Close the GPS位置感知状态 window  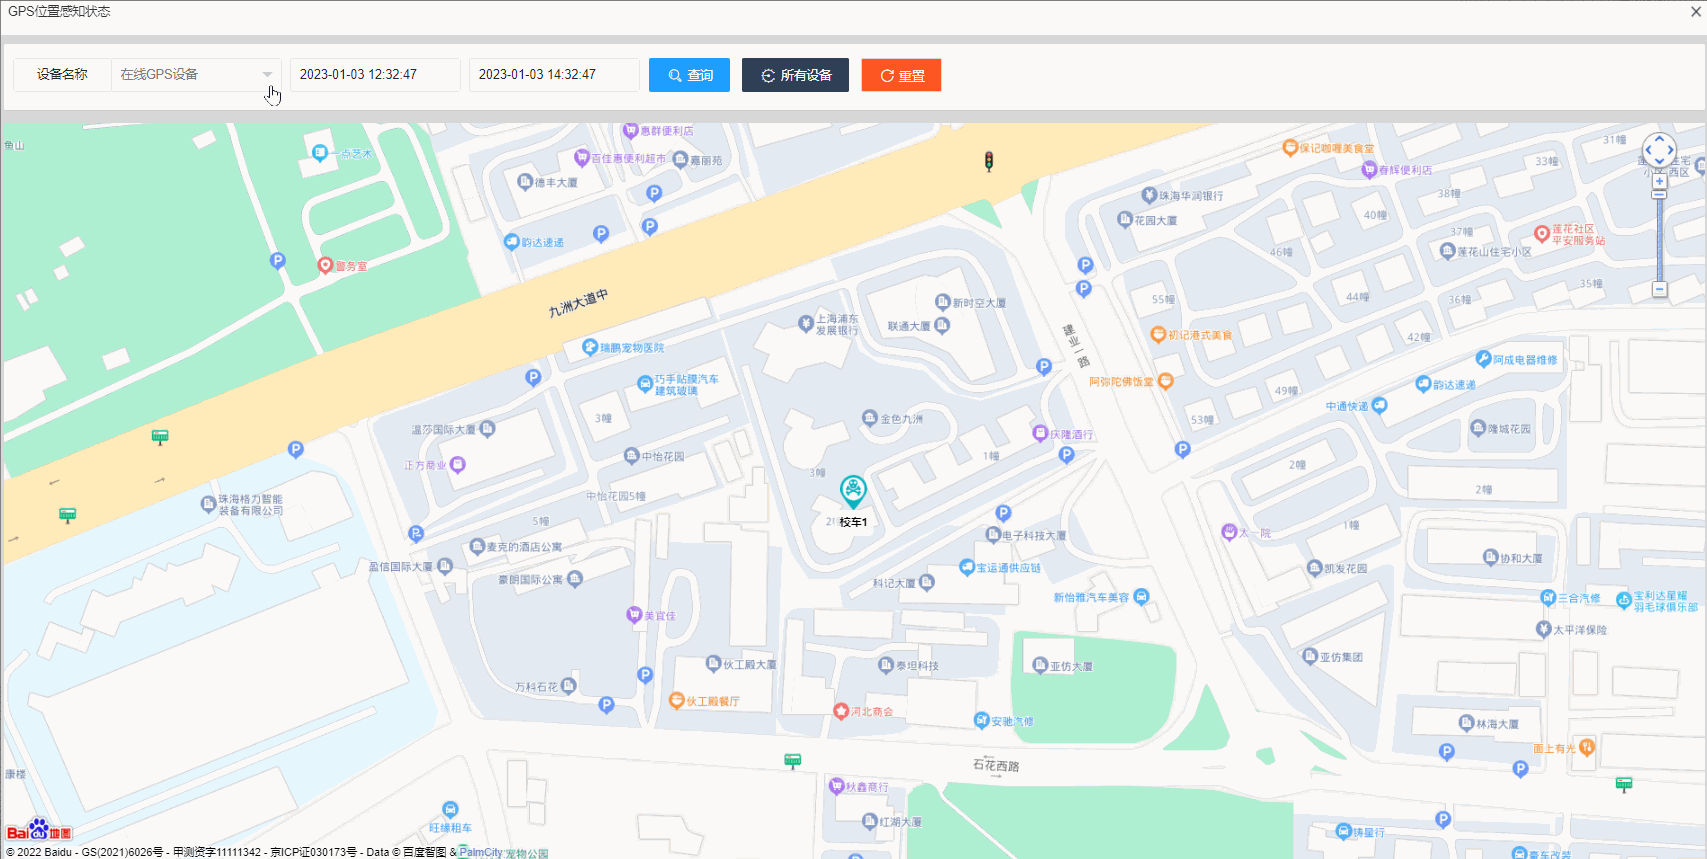tap(1696, 12)
